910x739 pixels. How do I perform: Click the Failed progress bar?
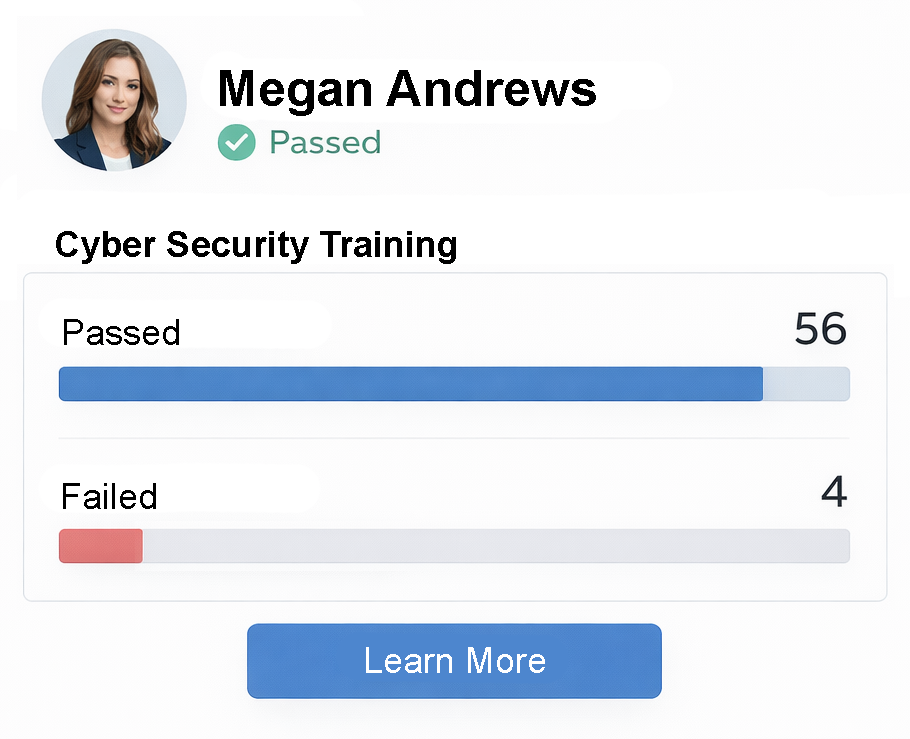[x=454, y=546]
